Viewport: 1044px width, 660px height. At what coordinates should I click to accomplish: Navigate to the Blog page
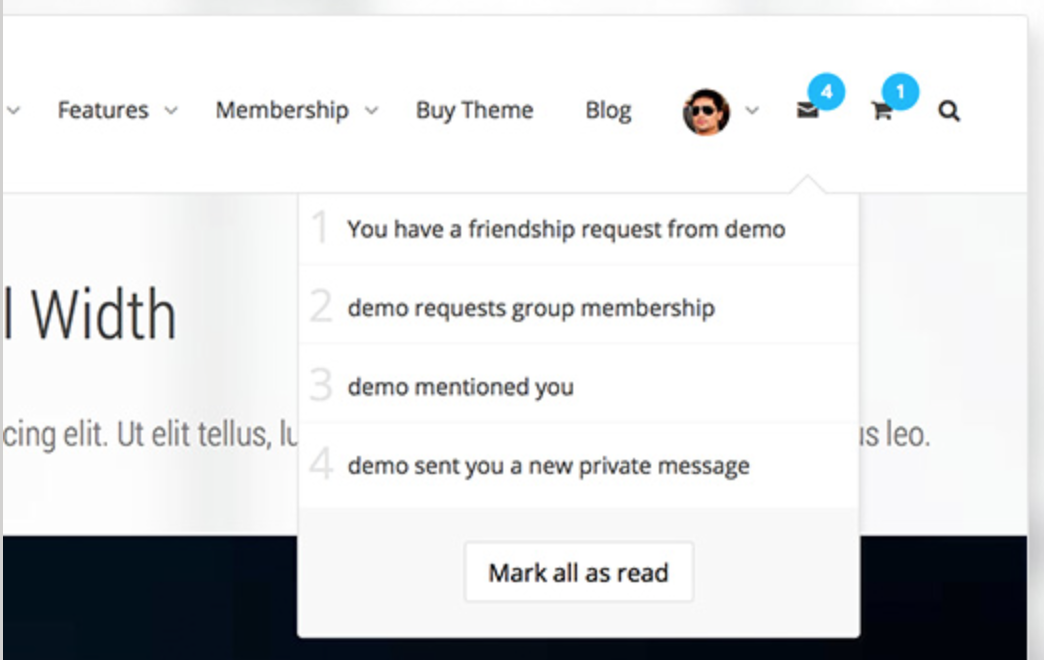click(x=608, y=110)
